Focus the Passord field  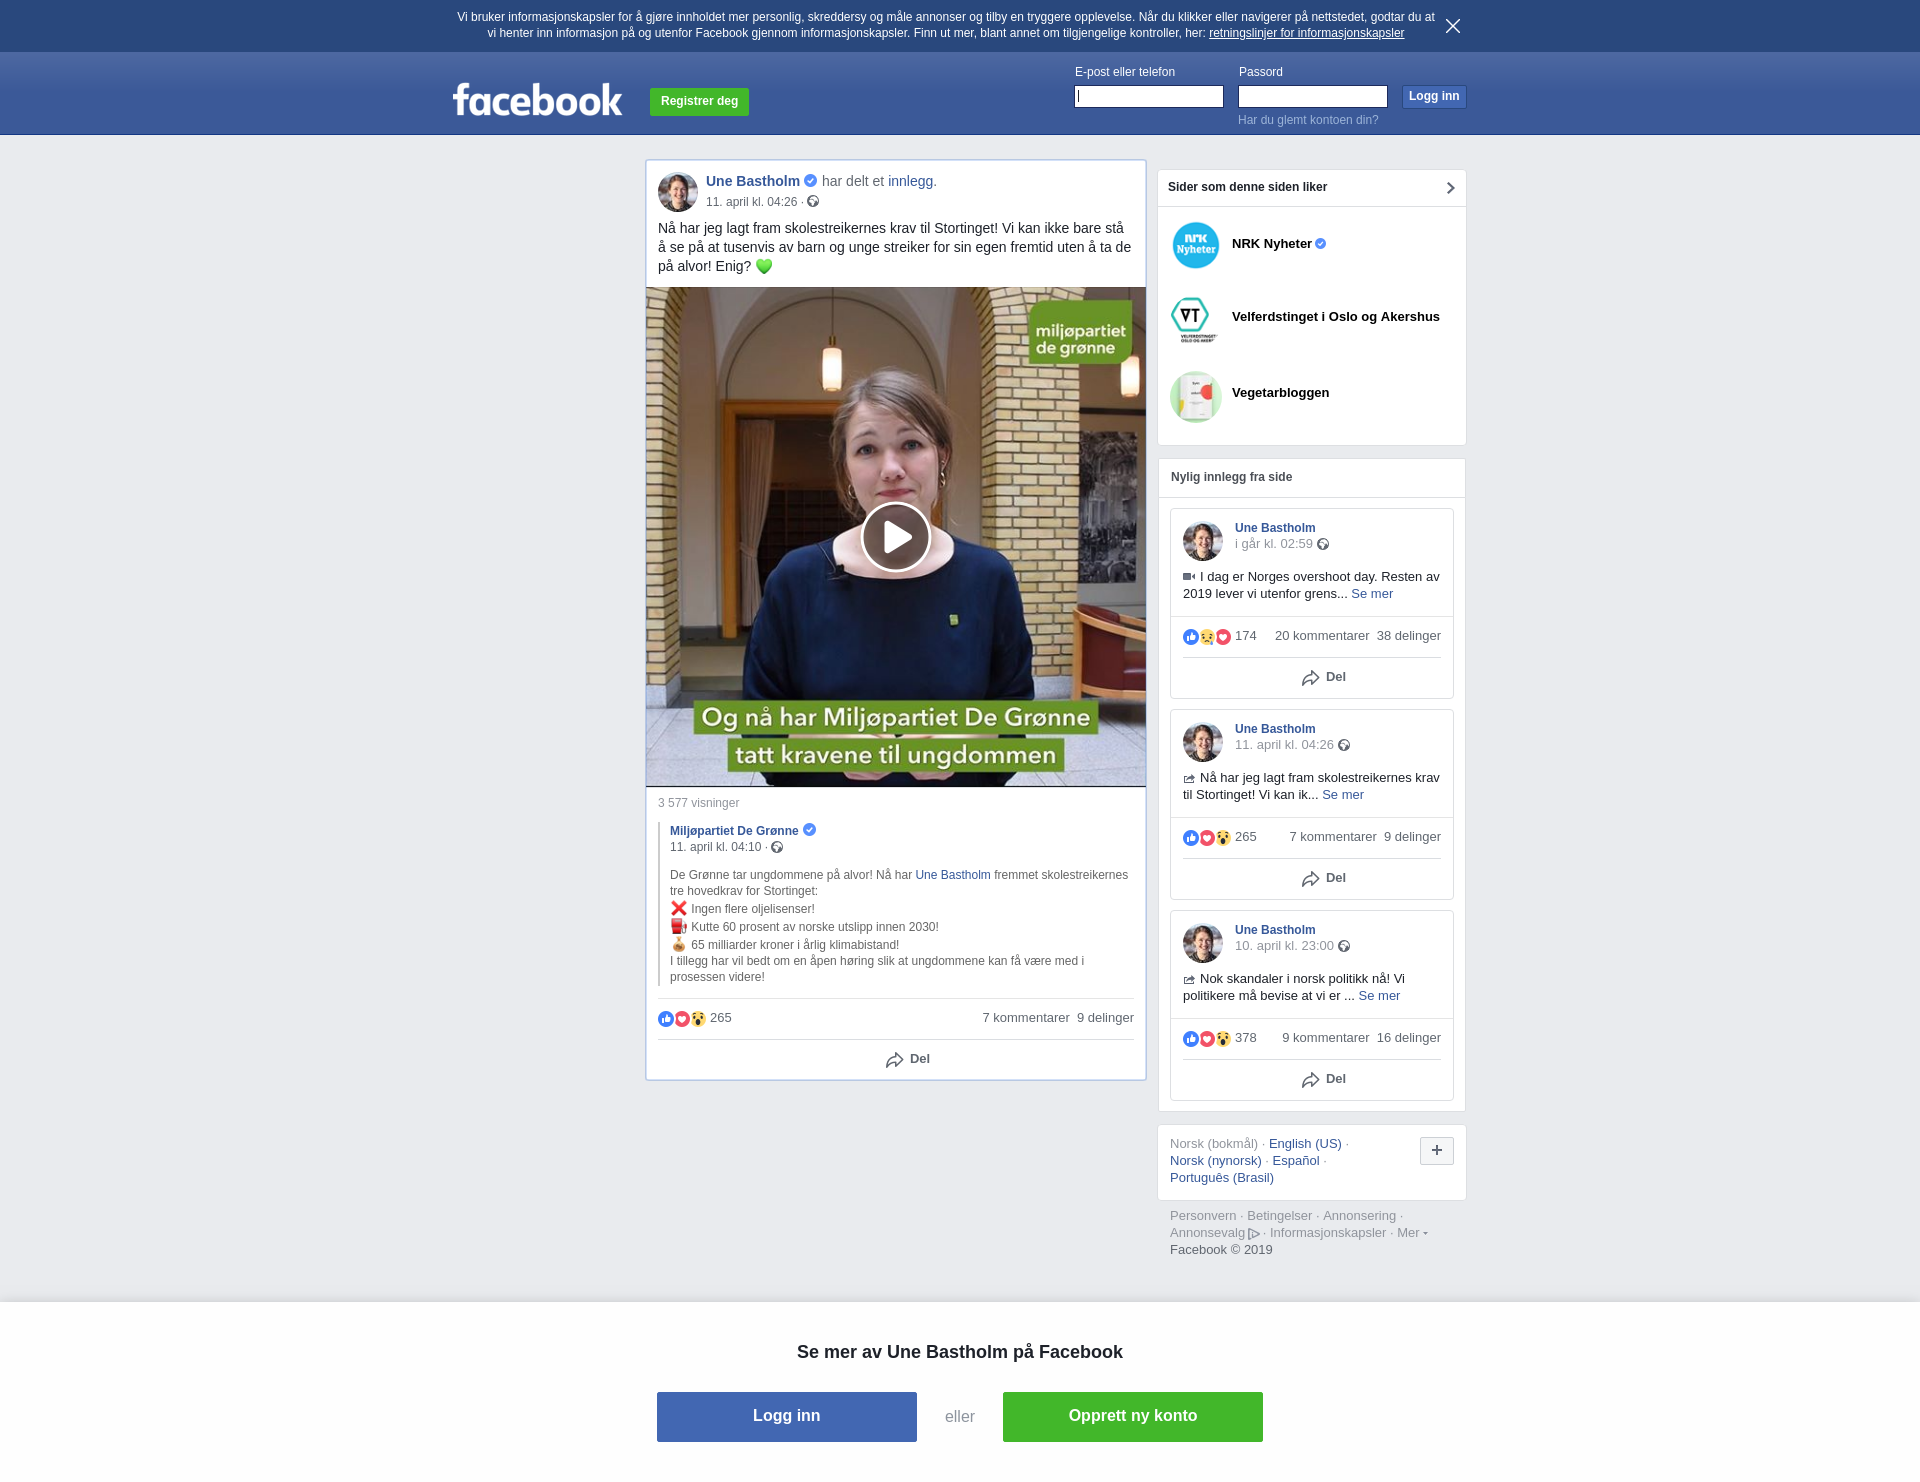(x=1313, y=96)
